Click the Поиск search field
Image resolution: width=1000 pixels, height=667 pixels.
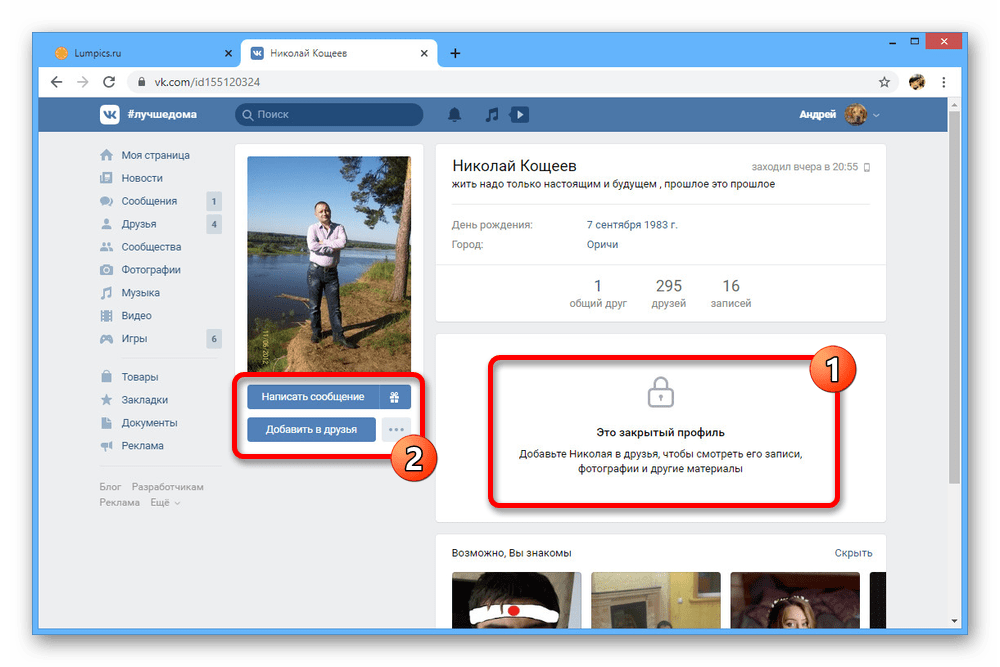330,115
